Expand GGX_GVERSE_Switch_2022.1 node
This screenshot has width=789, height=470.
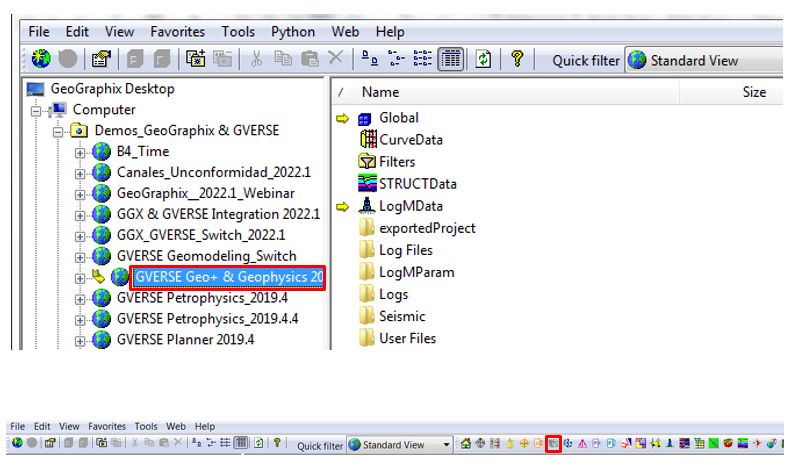click(x=80, y=237)
